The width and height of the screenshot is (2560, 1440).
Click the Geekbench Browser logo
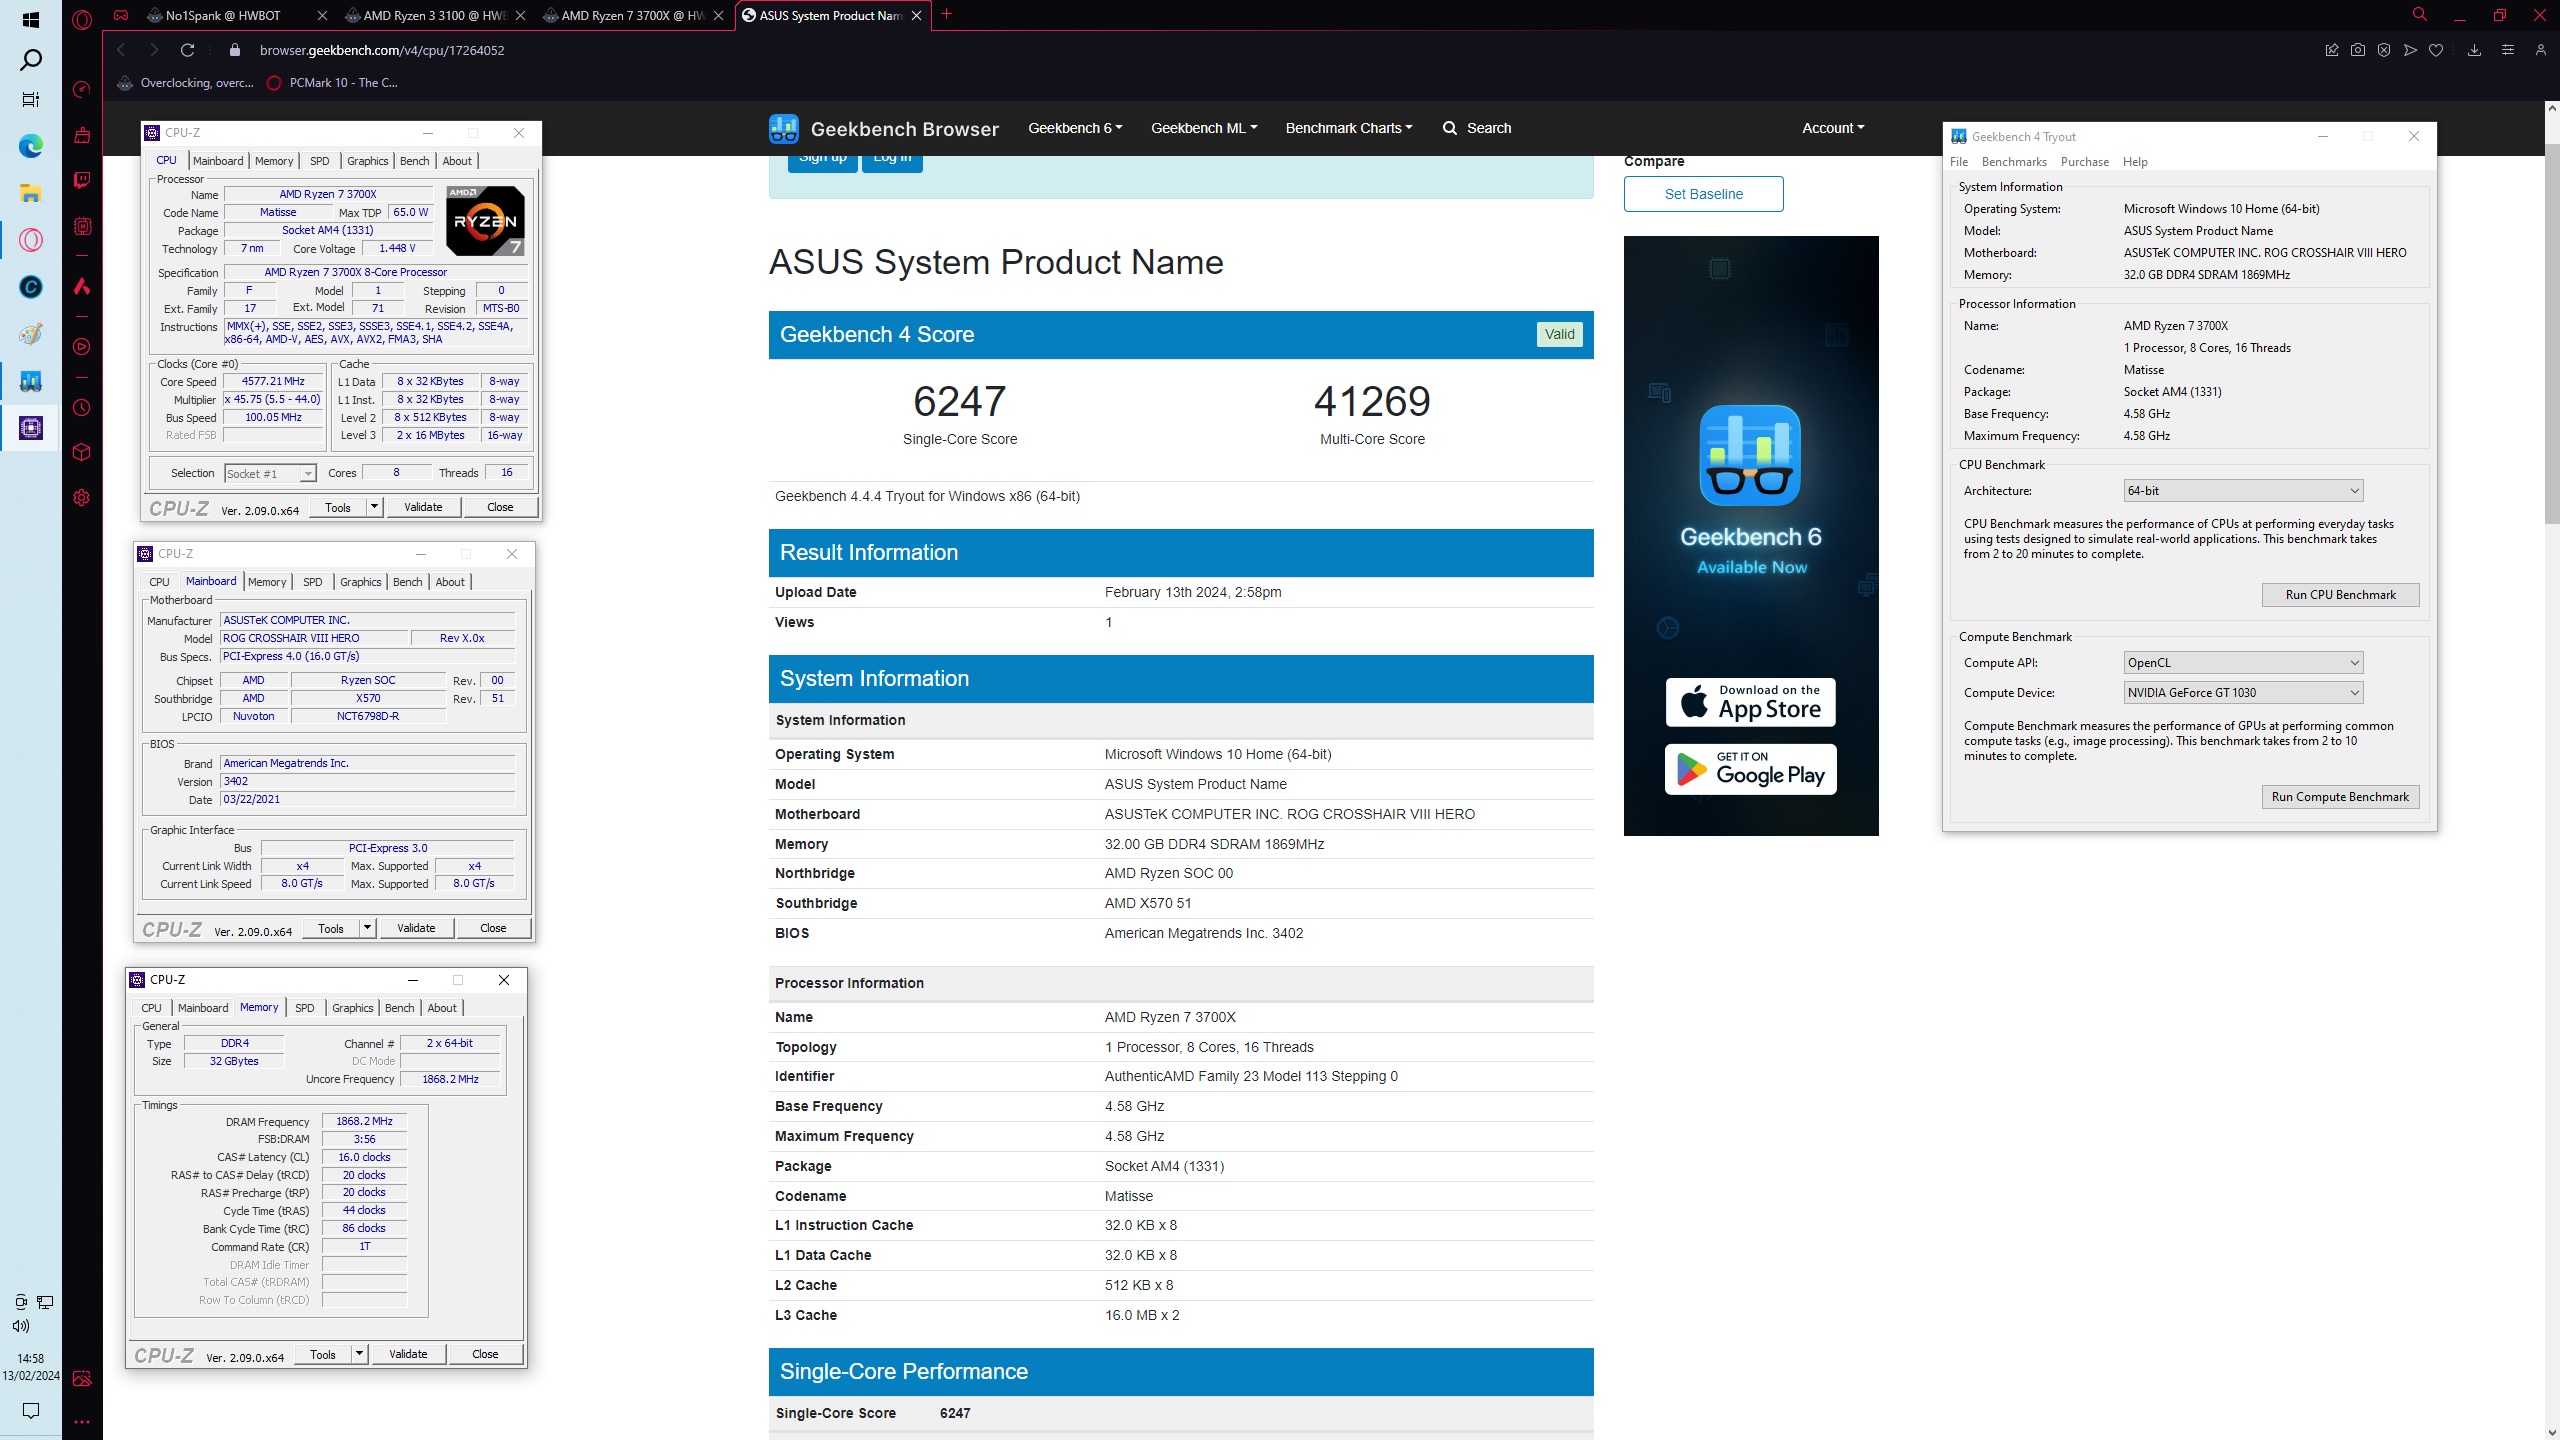tap(884, 128)
